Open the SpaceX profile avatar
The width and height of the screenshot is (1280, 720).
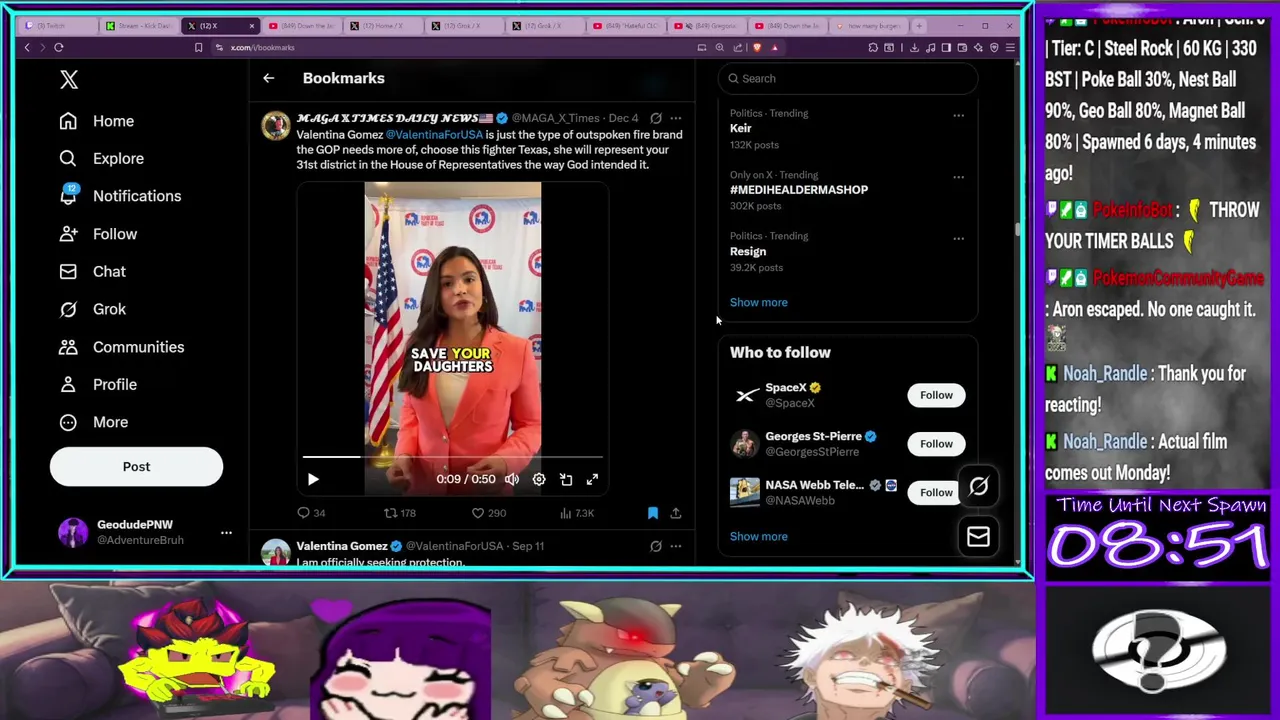(745, 395)
